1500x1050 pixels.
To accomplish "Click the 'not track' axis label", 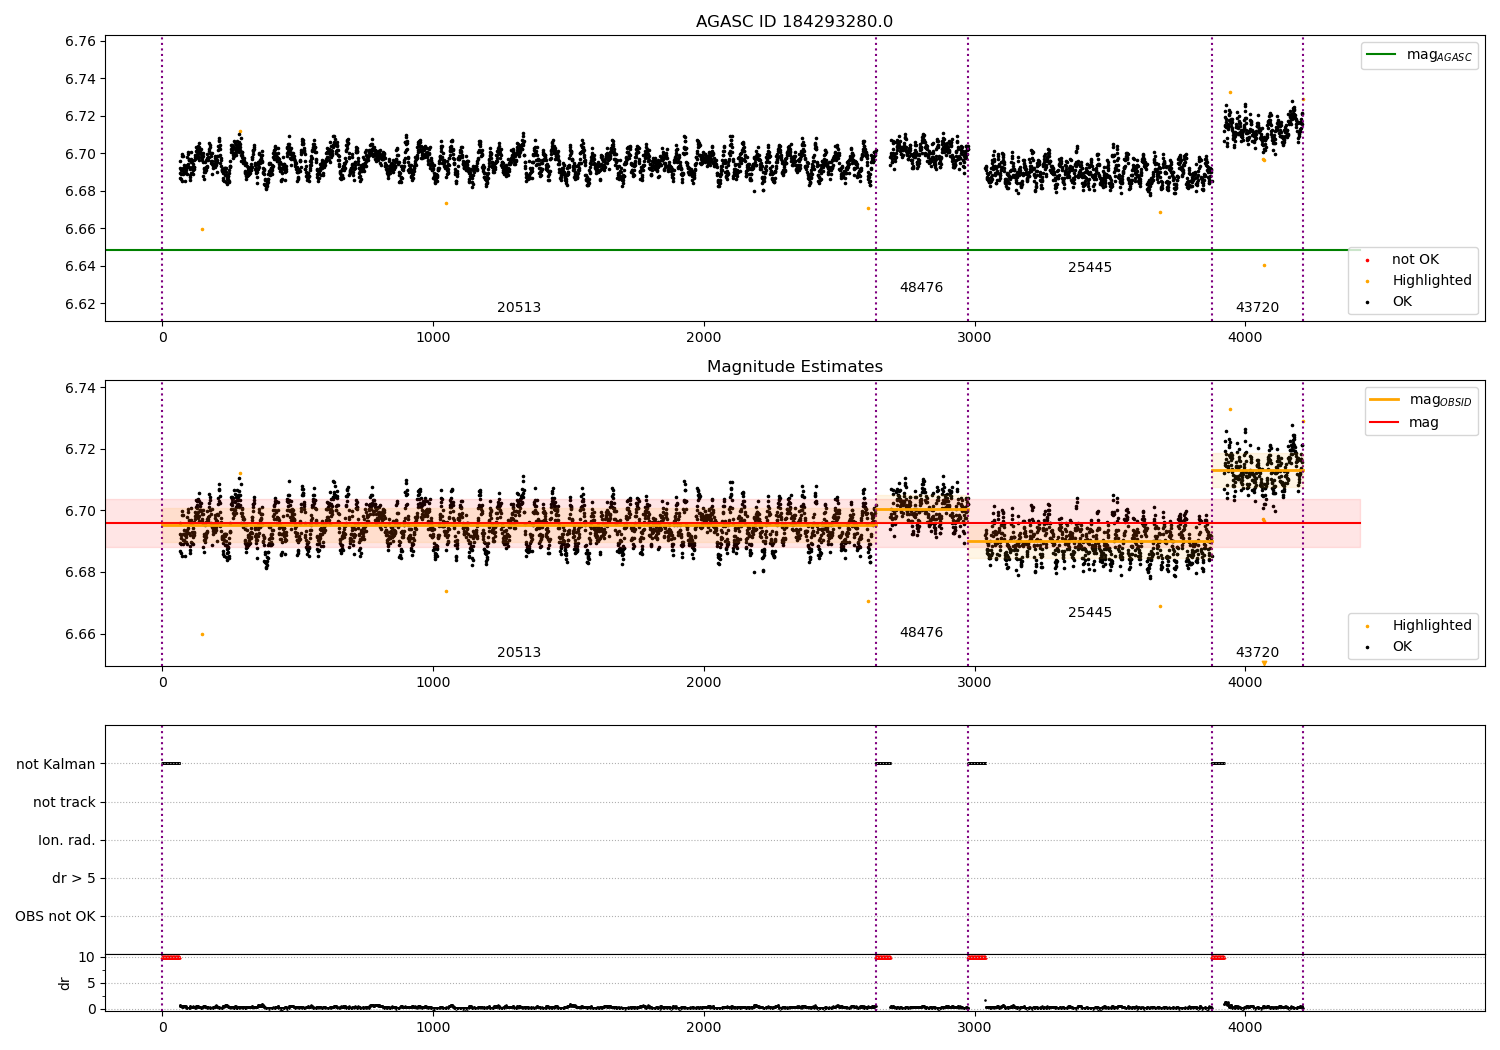I will point(64,803).
